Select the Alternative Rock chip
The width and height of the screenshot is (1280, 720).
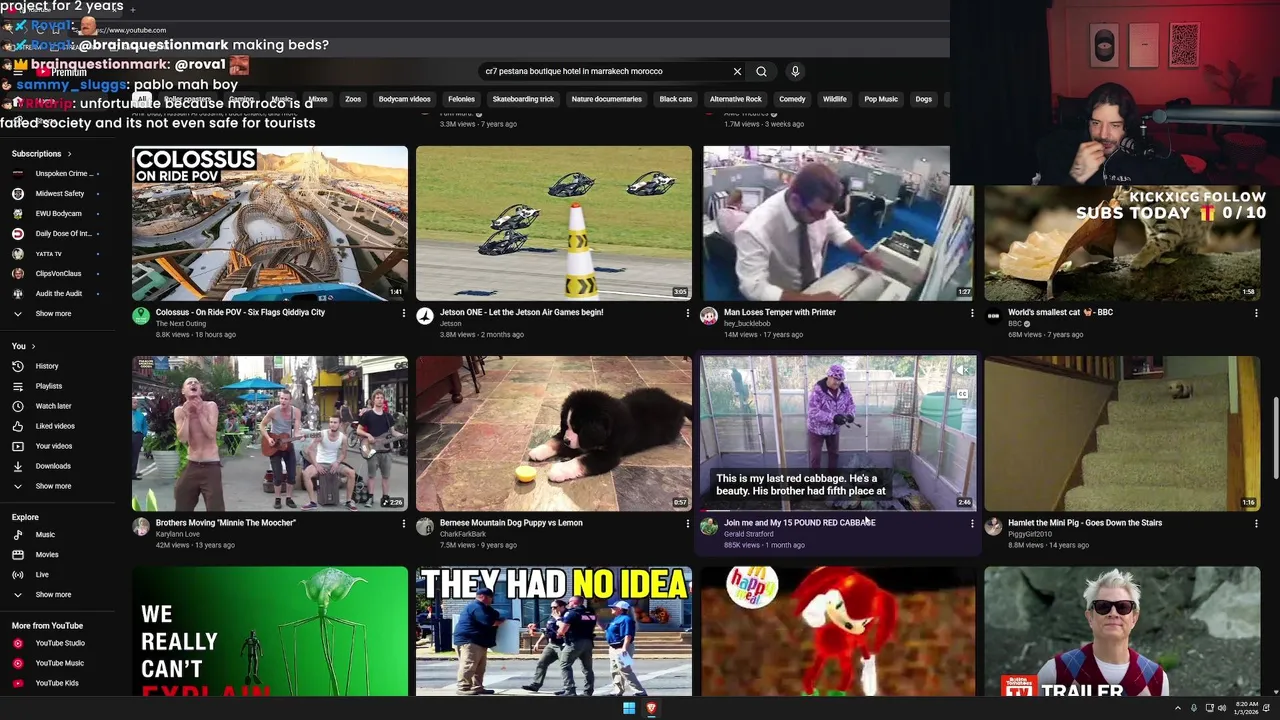point(736,99)
